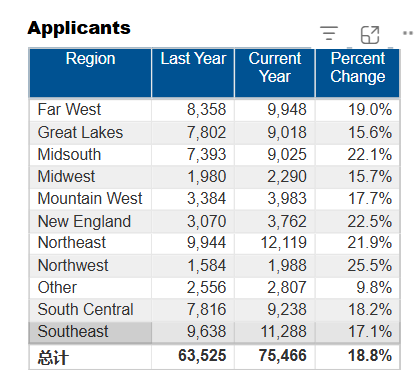The image size is (414, 384).
Task: Click the focus mode expand icon
Action: tap(370, 35)
